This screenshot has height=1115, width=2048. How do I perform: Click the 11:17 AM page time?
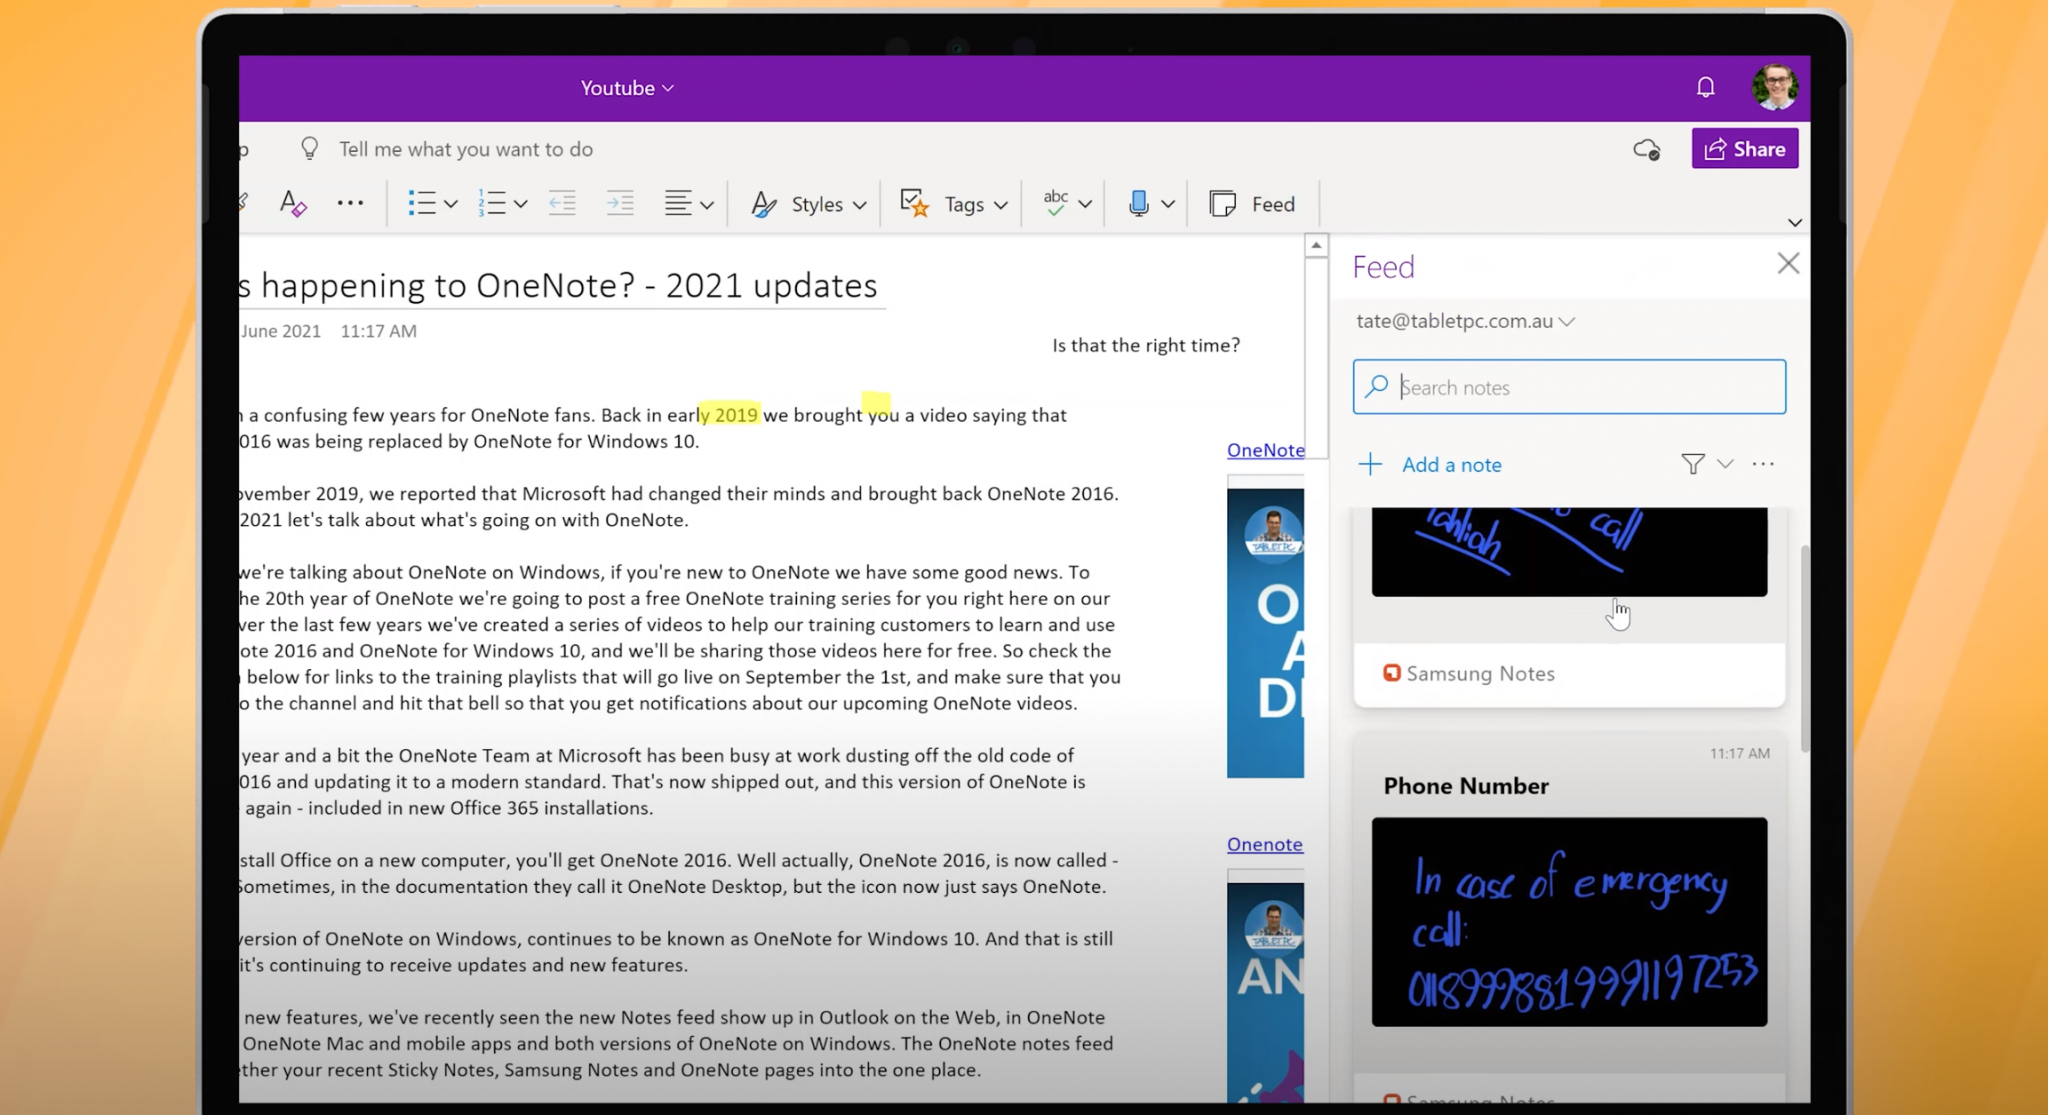click(378, 331)
